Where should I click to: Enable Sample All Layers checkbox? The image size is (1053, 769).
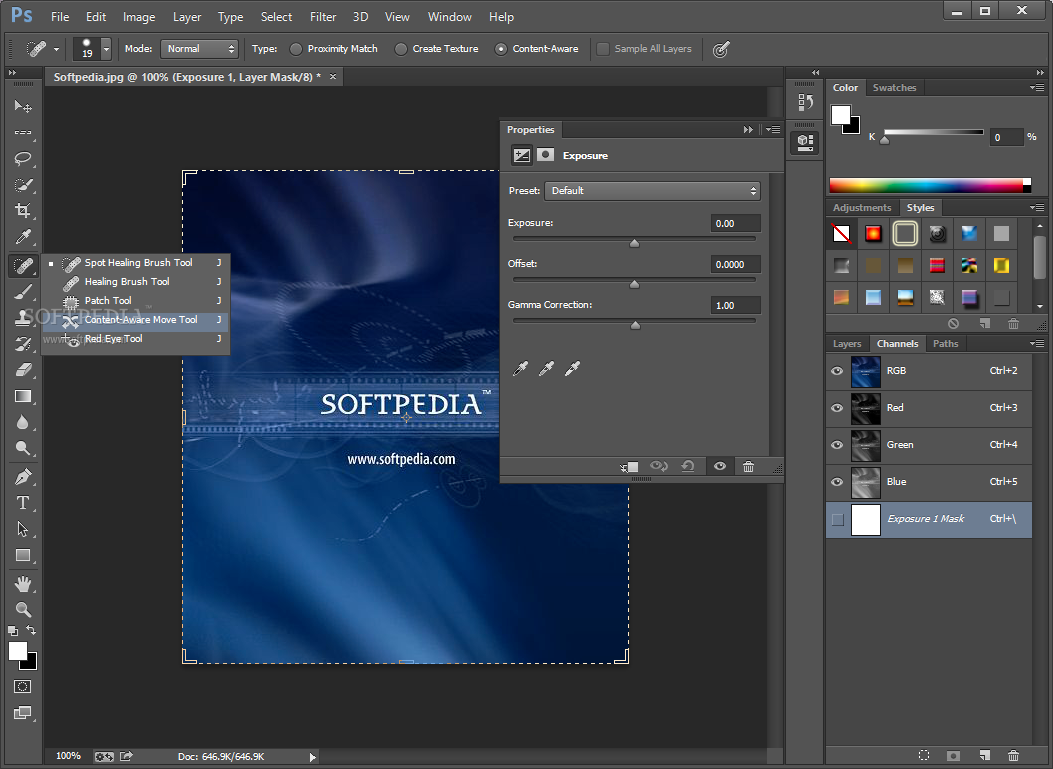click(x=603, y=49)
